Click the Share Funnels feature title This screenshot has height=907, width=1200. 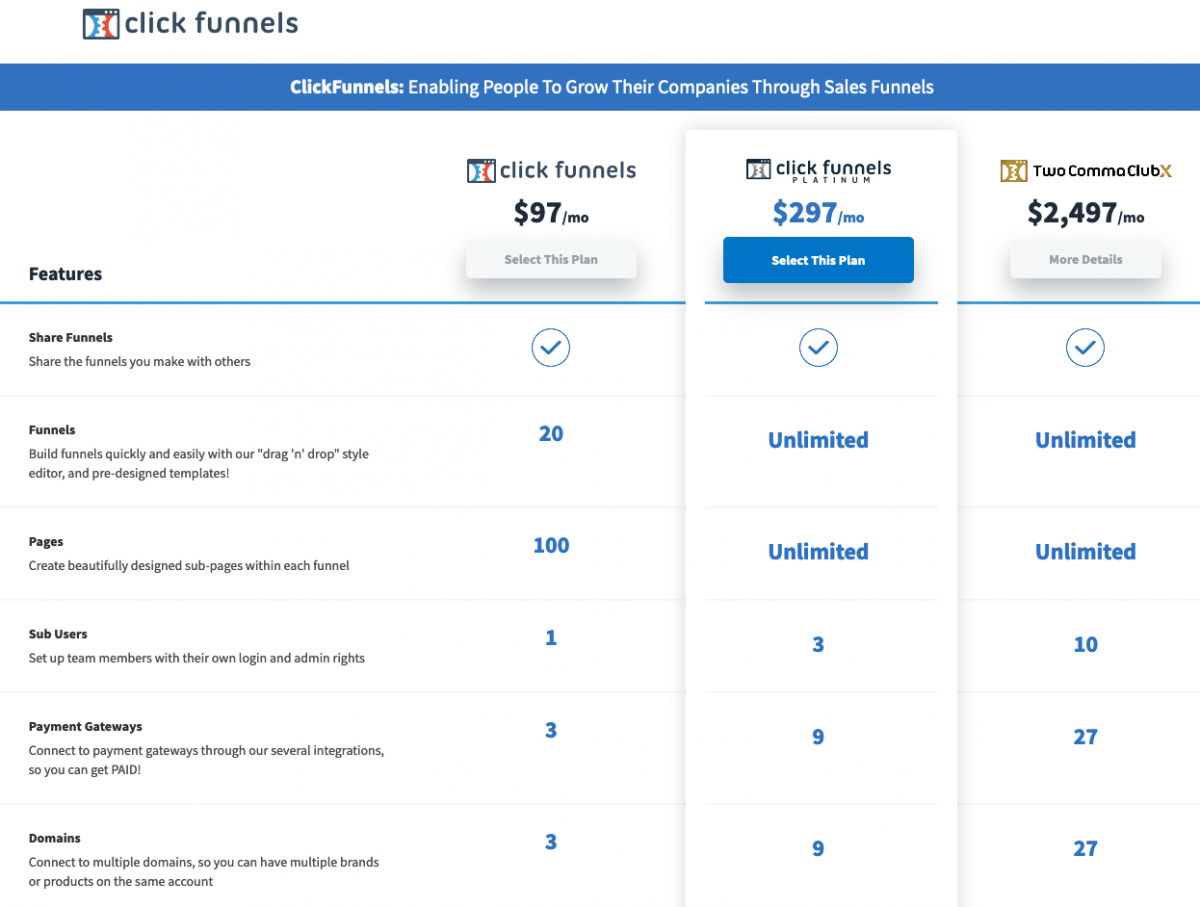click(71, 338)
